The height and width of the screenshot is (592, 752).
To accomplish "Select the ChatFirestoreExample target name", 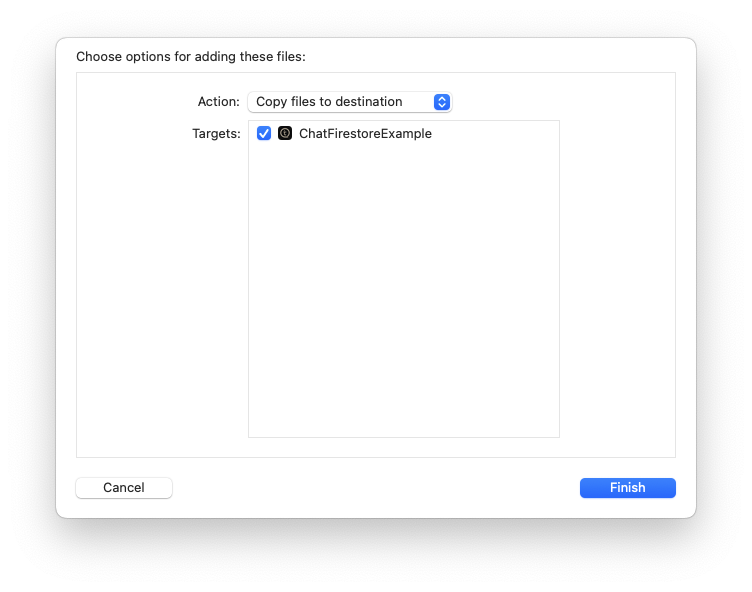I will [365, 133].
